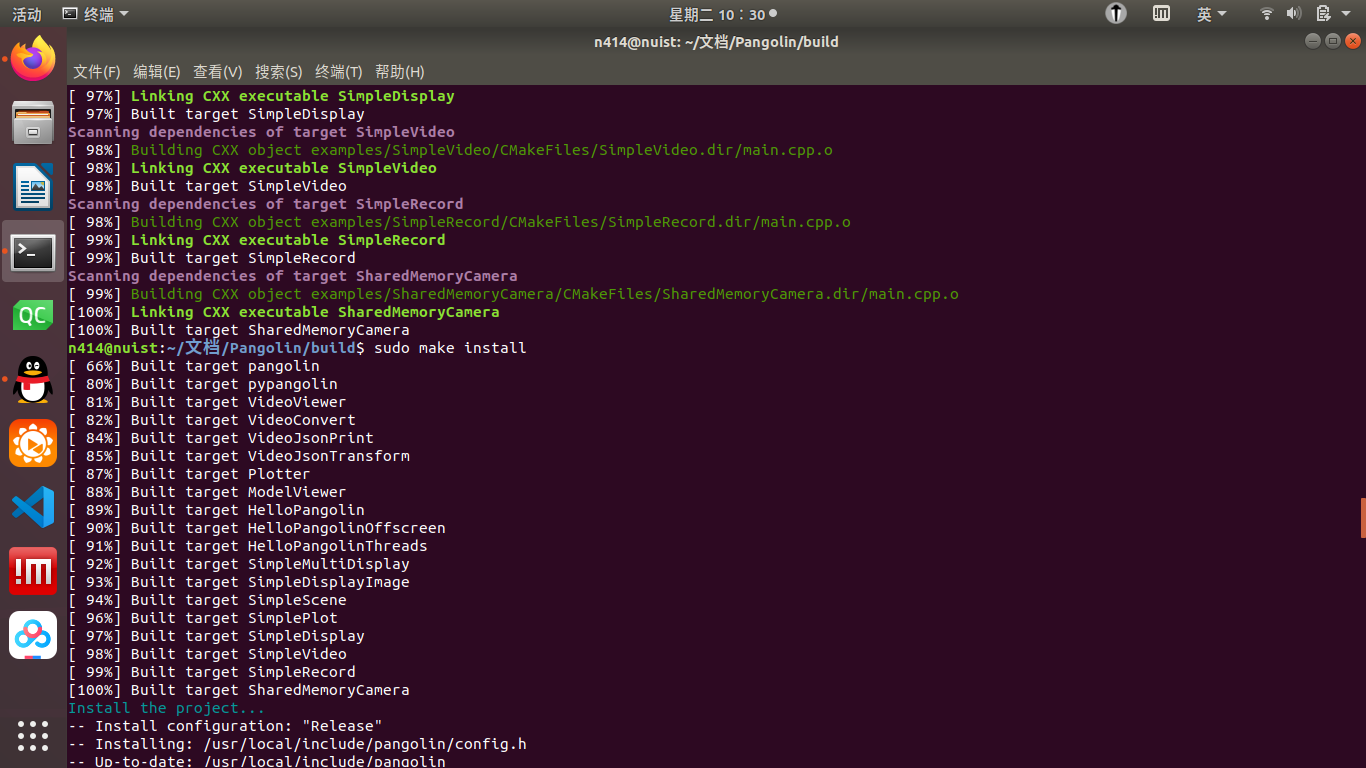The image size is (1366, 768).
Task: Open the 文件(F) menu
Action: pos(97,72)
